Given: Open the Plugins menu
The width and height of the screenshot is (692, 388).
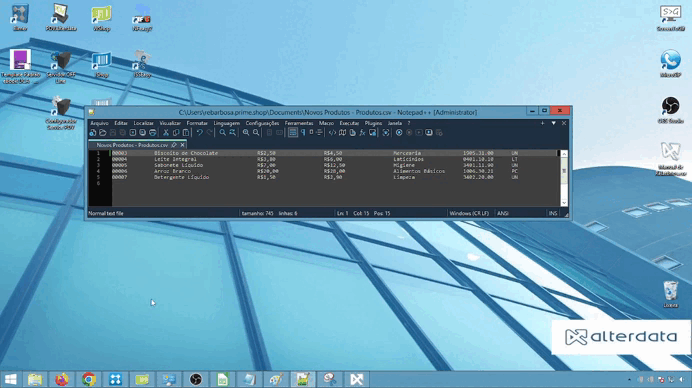Looking at the screenshot, I should click(x=373, y=123).
